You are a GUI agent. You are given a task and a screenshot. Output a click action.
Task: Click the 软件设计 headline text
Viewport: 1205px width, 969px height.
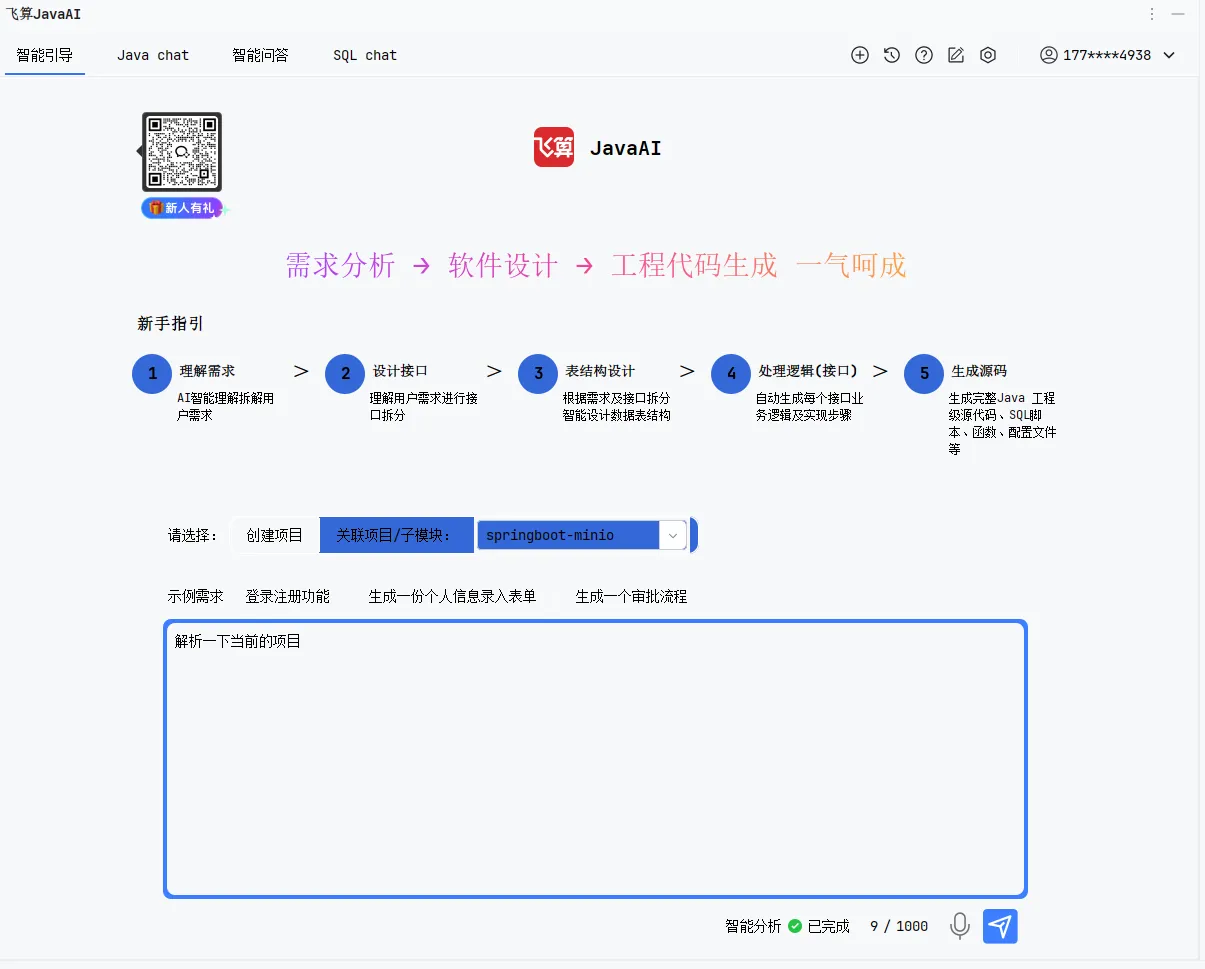(503, 265)
